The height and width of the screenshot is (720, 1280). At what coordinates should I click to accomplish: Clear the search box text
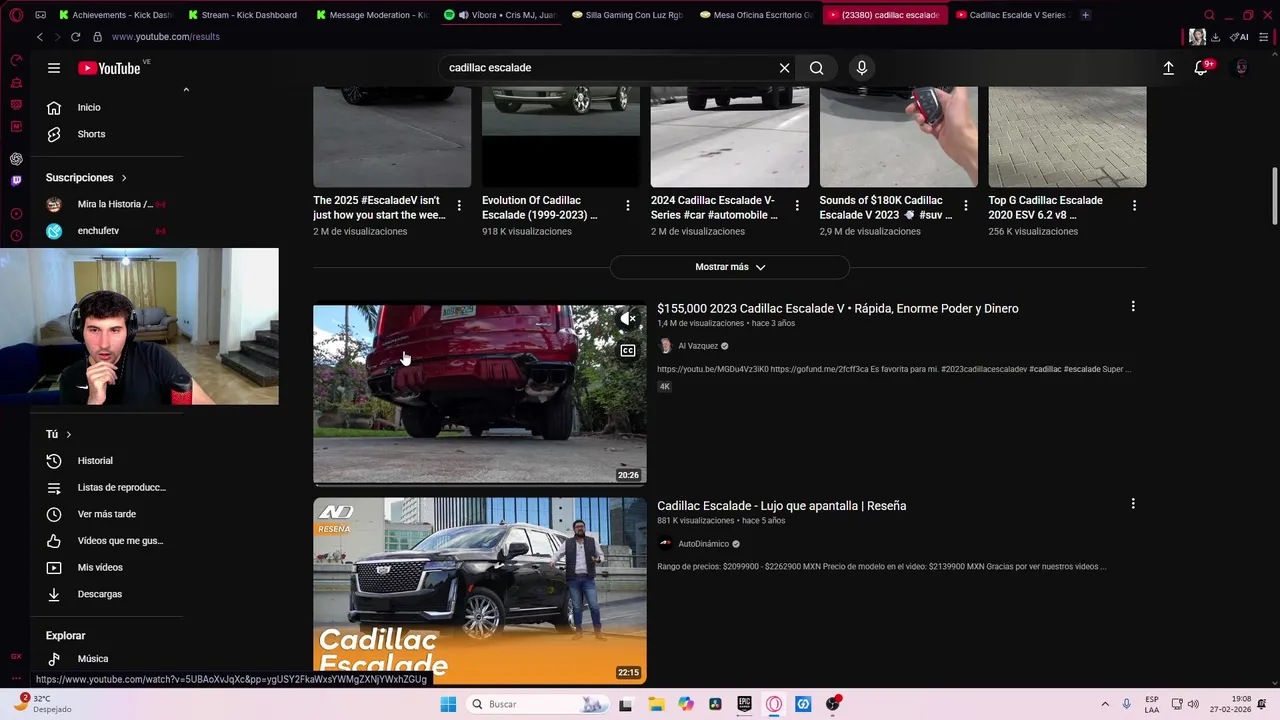click(784, 68)
